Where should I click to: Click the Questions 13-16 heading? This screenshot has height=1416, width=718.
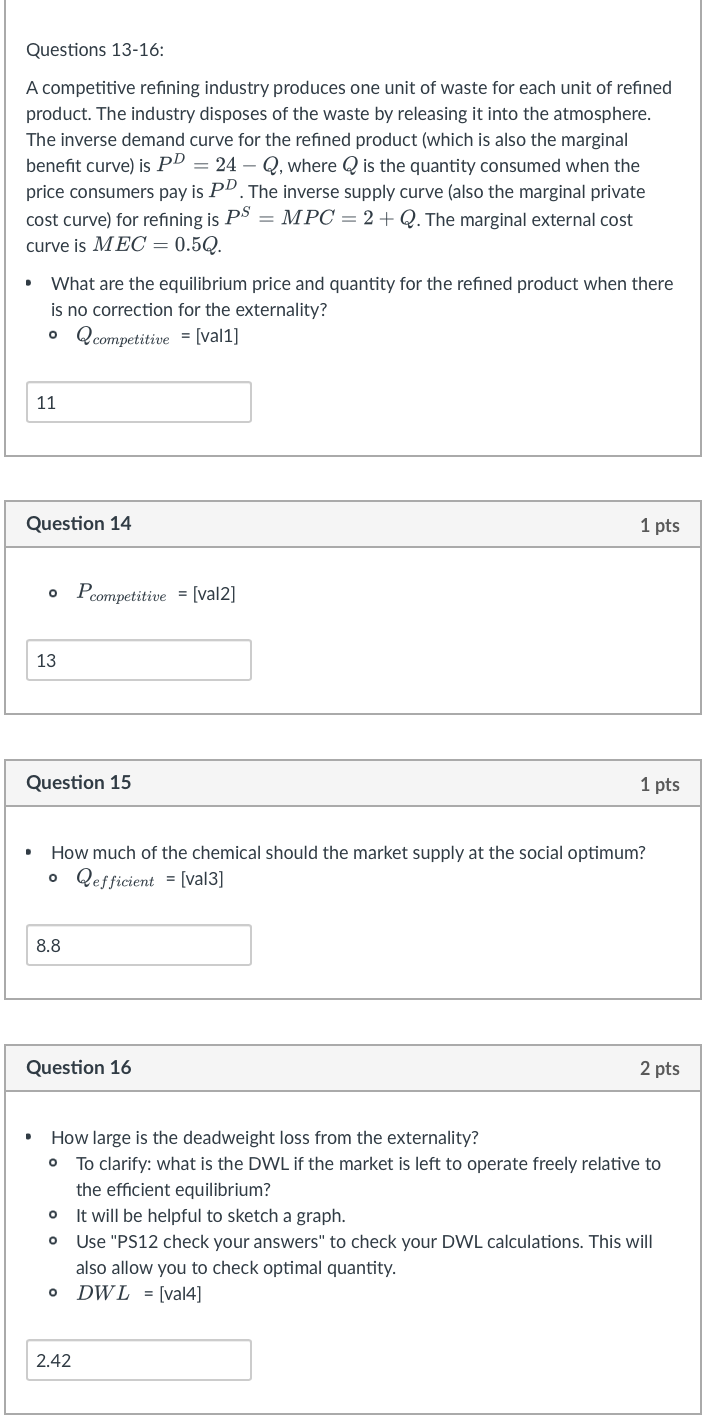(x=97, y=49)
